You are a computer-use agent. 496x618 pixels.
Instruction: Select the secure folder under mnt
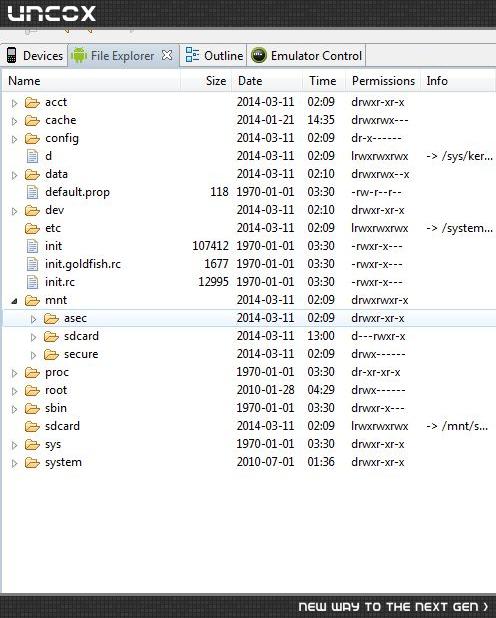tap(81, 354)
